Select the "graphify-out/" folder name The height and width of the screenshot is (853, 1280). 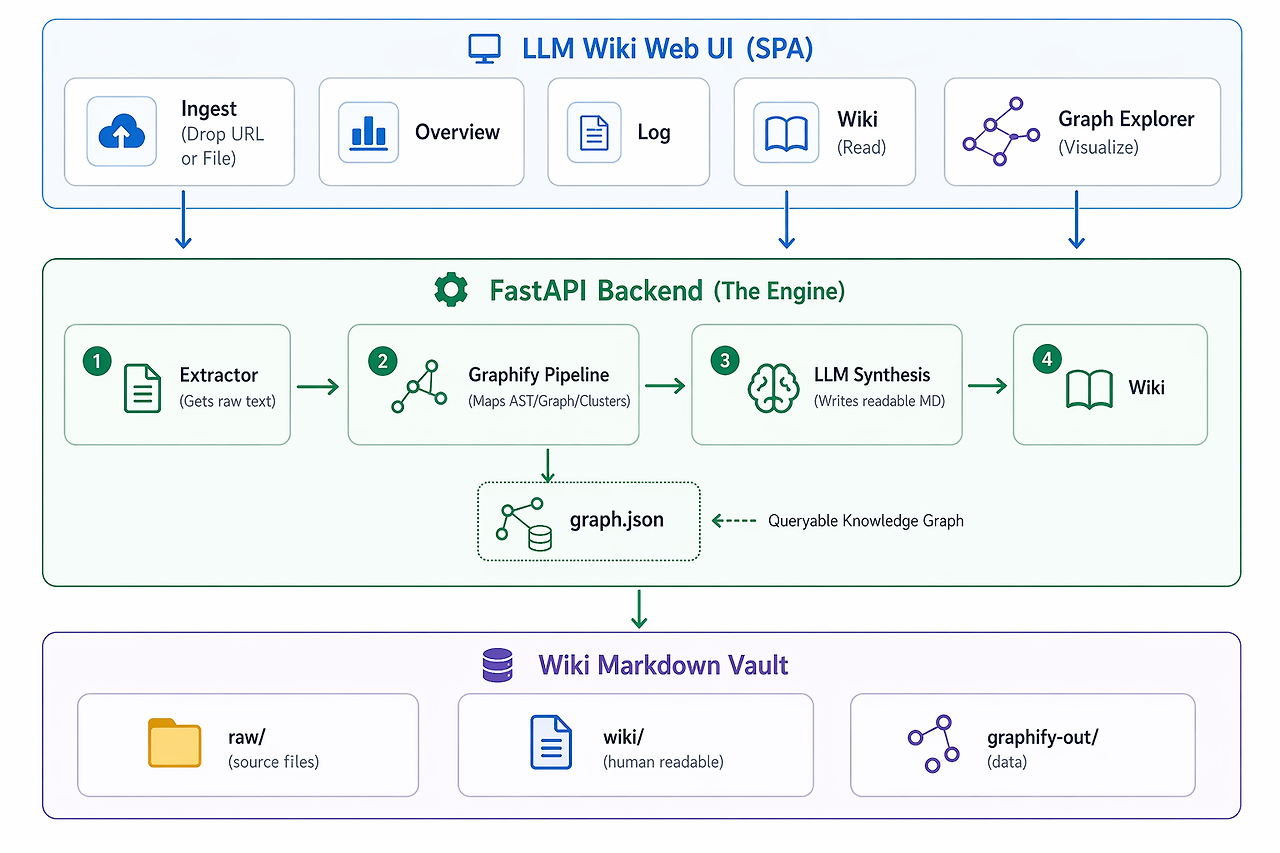tap(1043, 737)
